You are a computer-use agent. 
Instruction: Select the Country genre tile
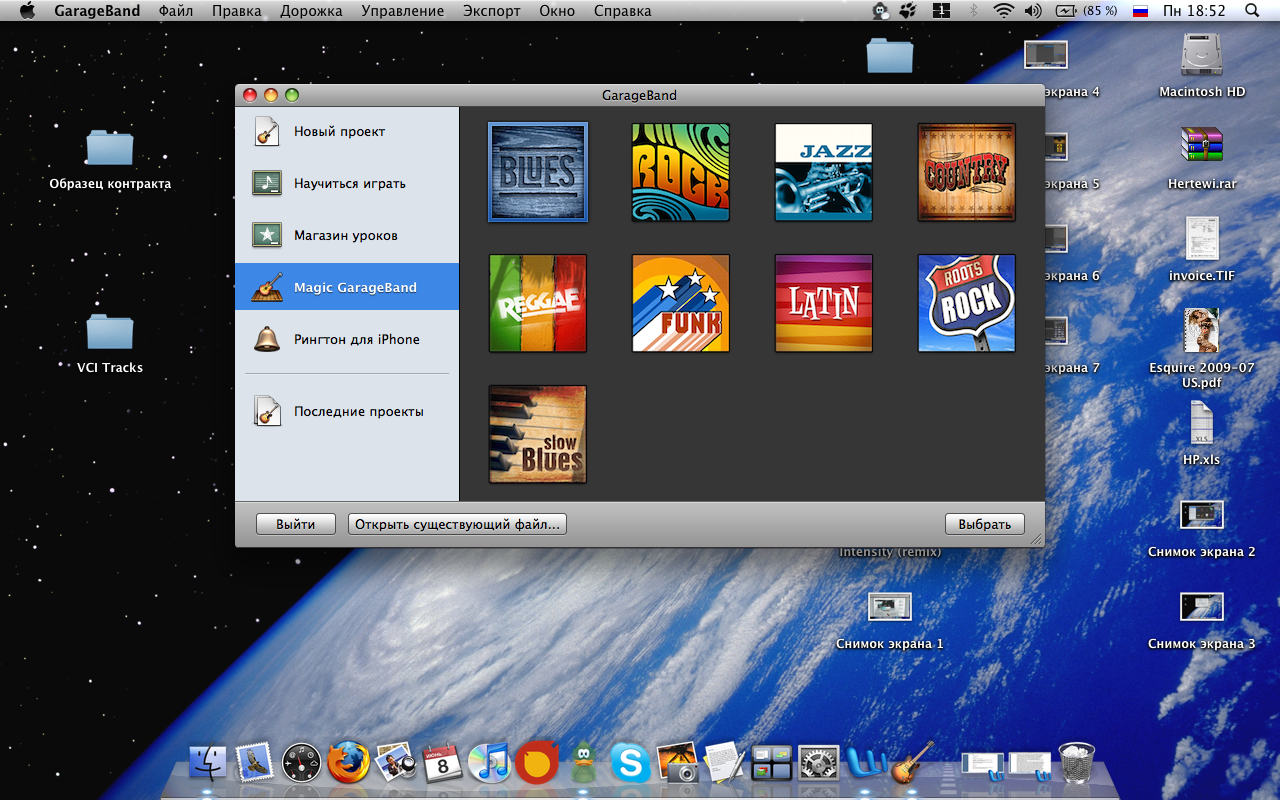click(967, 172)
